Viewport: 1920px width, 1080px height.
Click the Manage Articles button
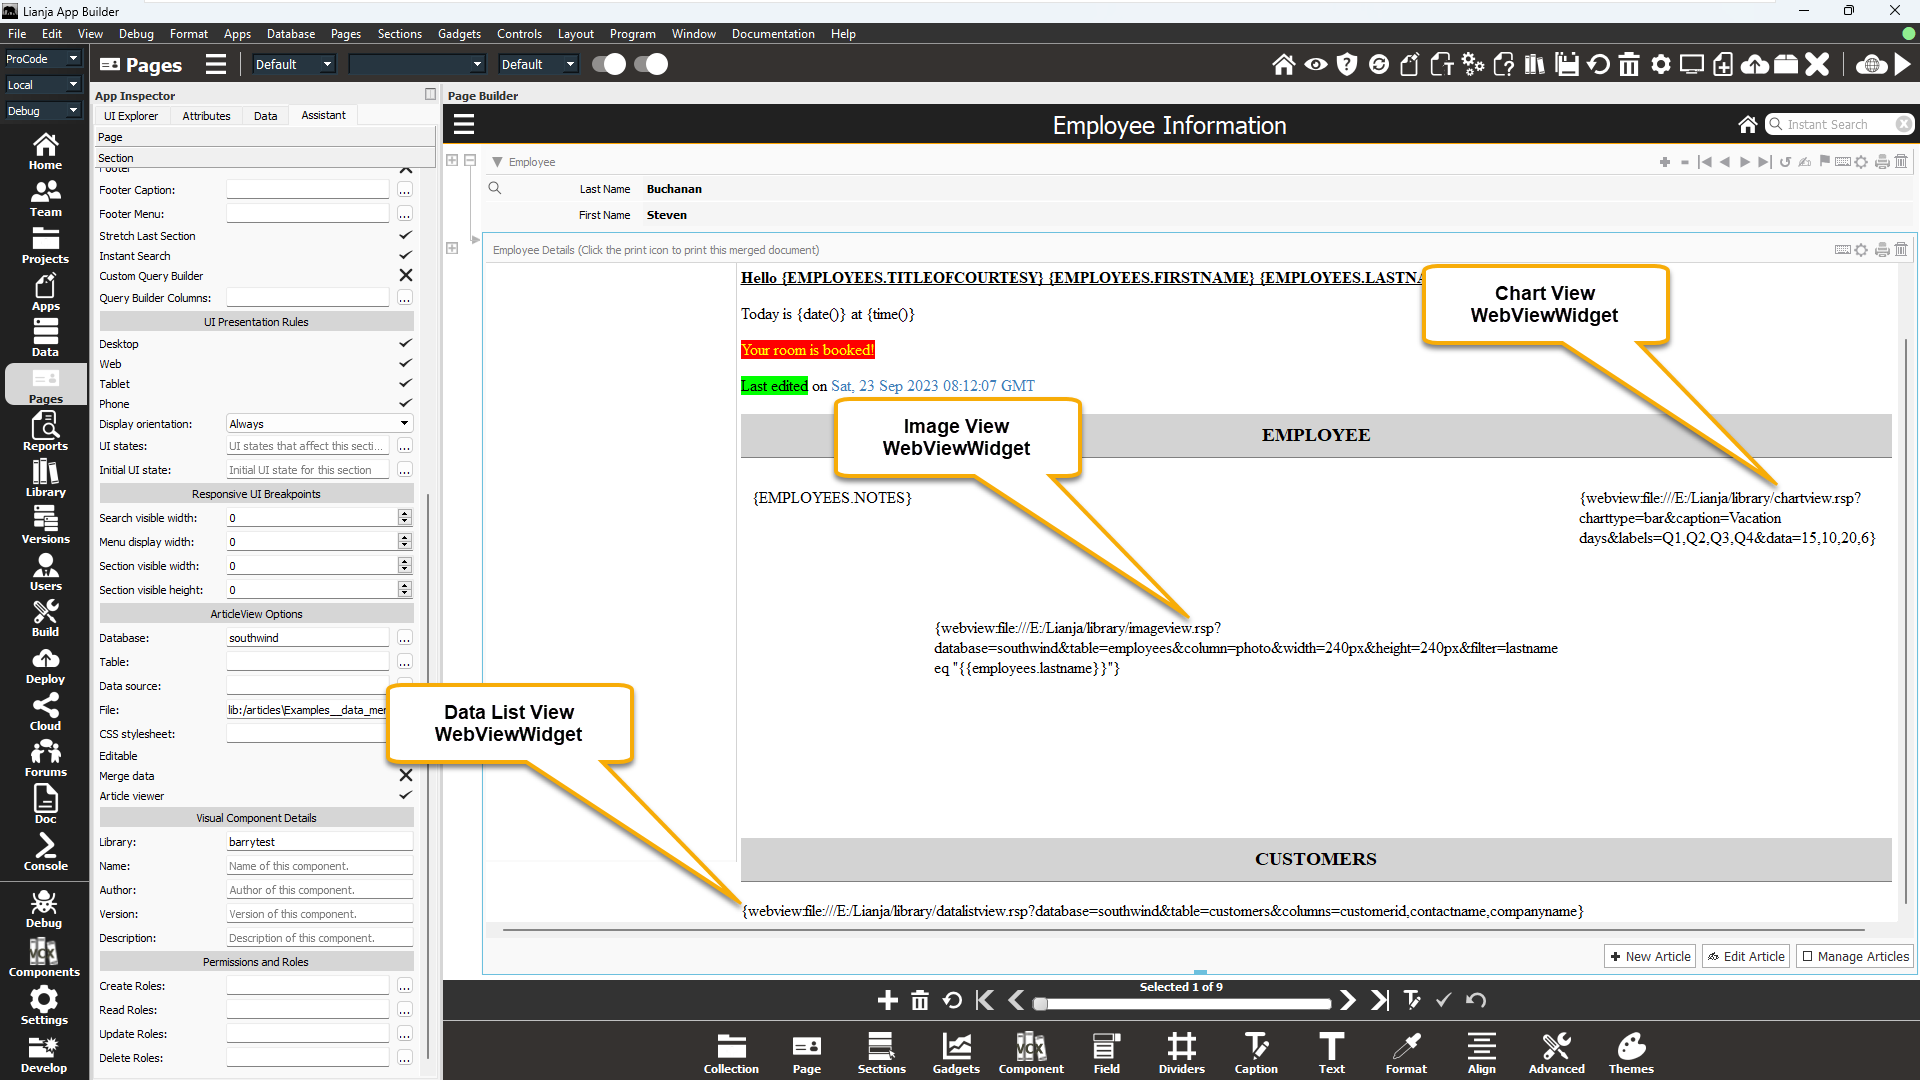pos(1855,956)
